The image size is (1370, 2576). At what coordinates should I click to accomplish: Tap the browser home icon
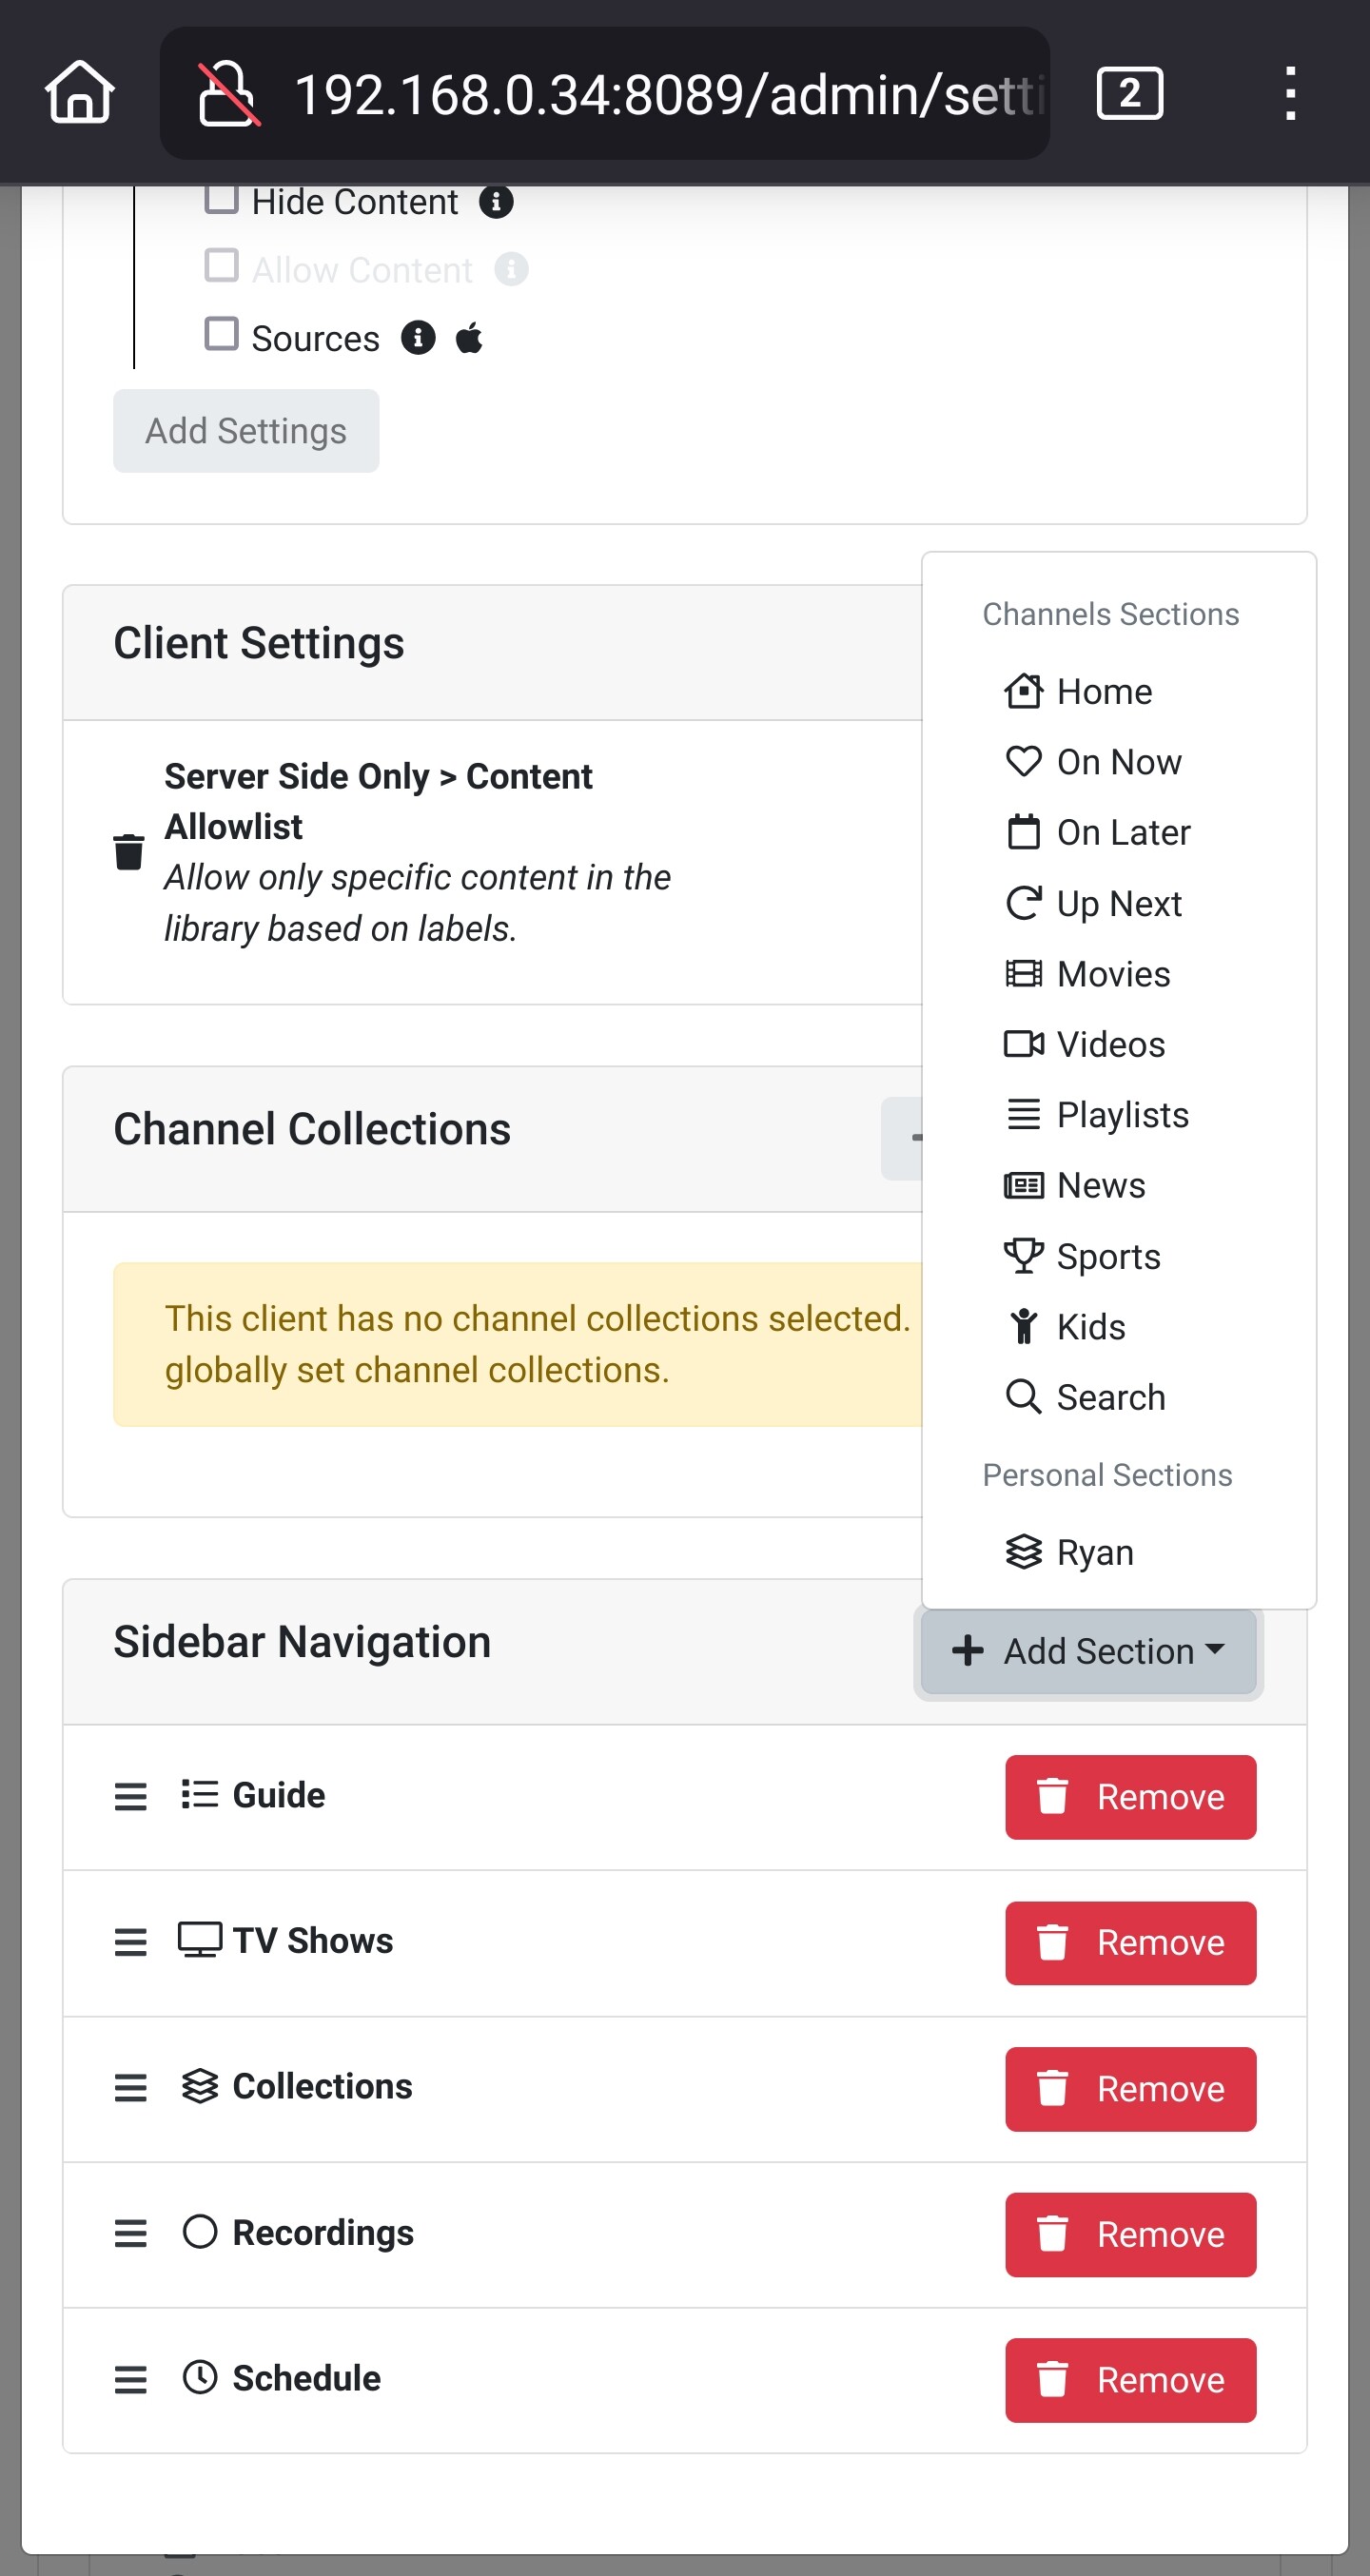click(80, 93)
